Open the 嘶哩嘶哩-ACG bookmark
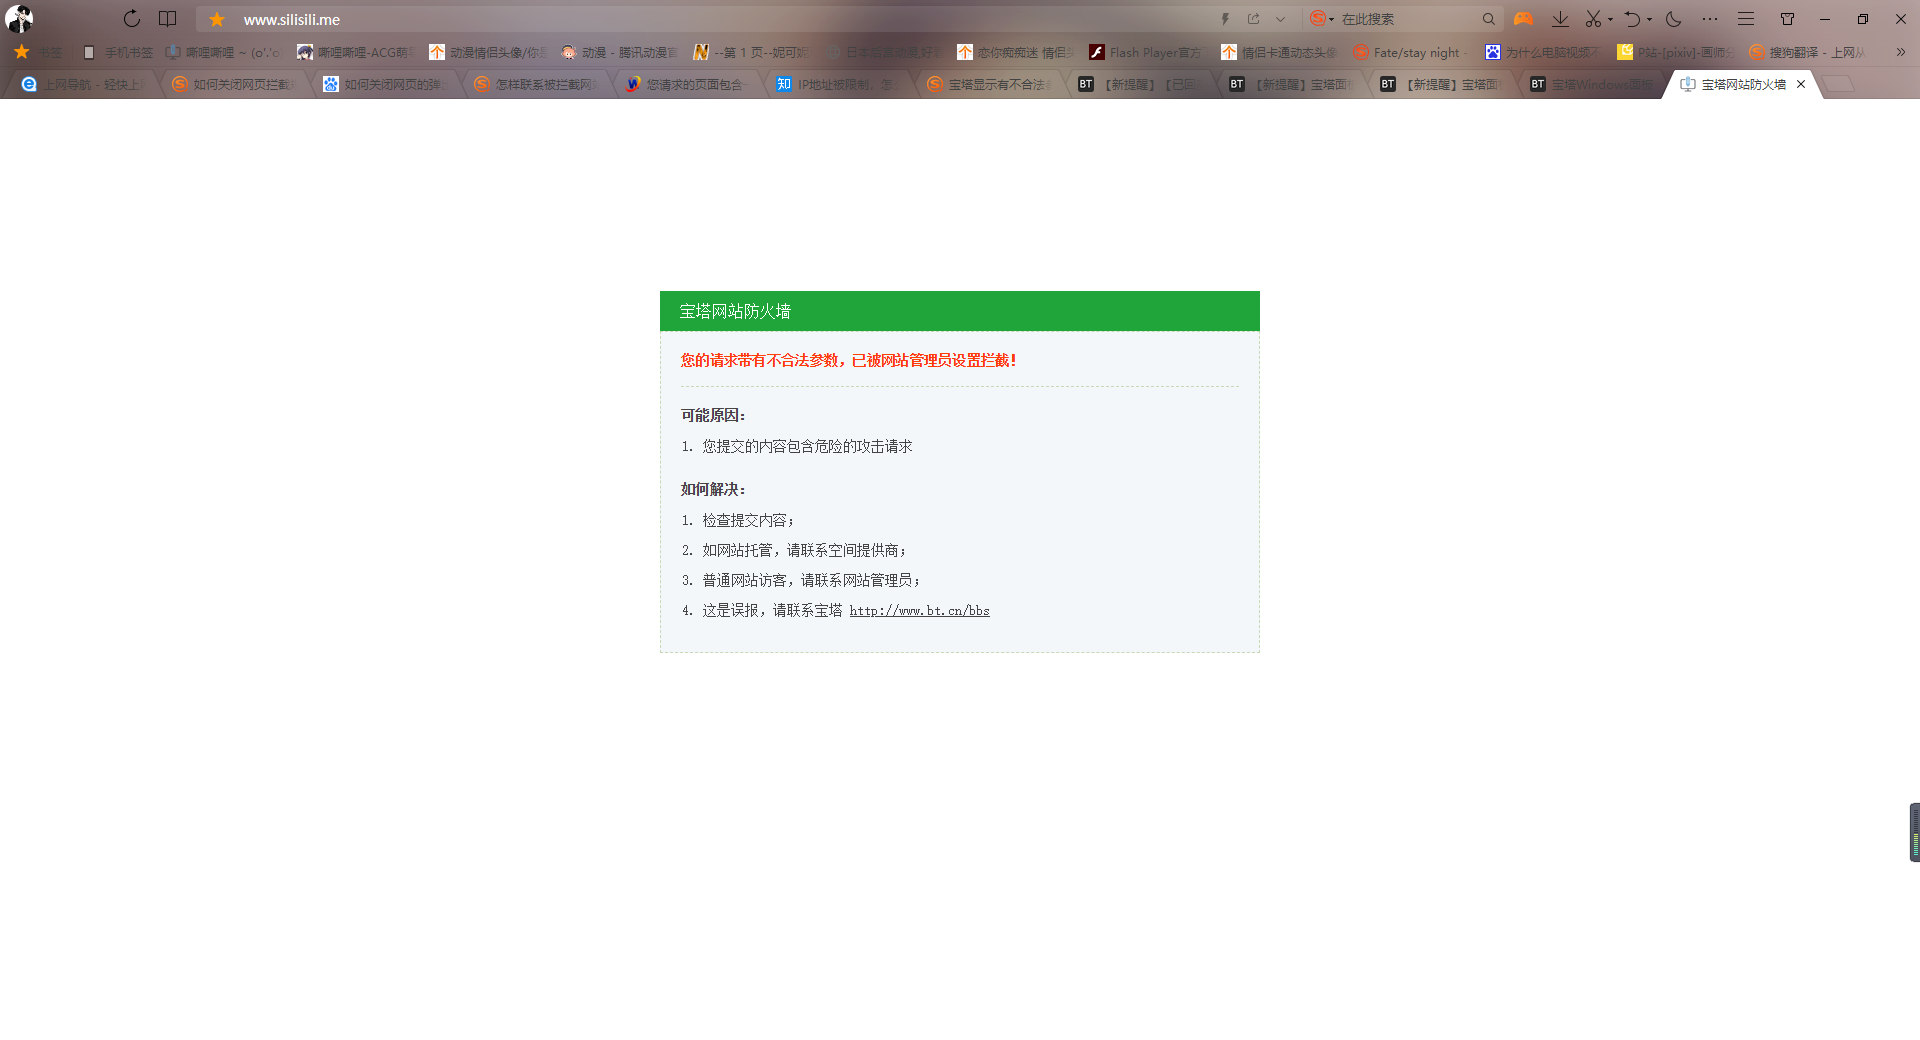 coord(356,52)
